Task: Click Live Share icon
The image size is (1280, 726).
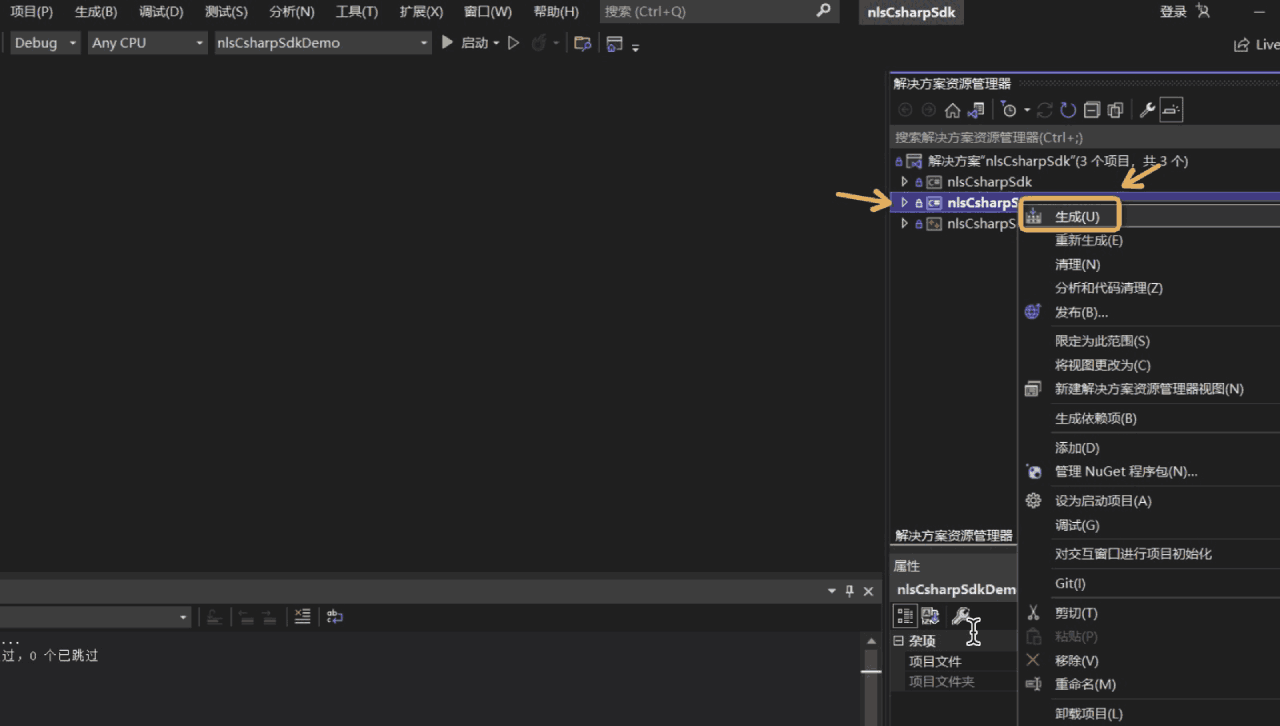Action: coord(1241,44)
